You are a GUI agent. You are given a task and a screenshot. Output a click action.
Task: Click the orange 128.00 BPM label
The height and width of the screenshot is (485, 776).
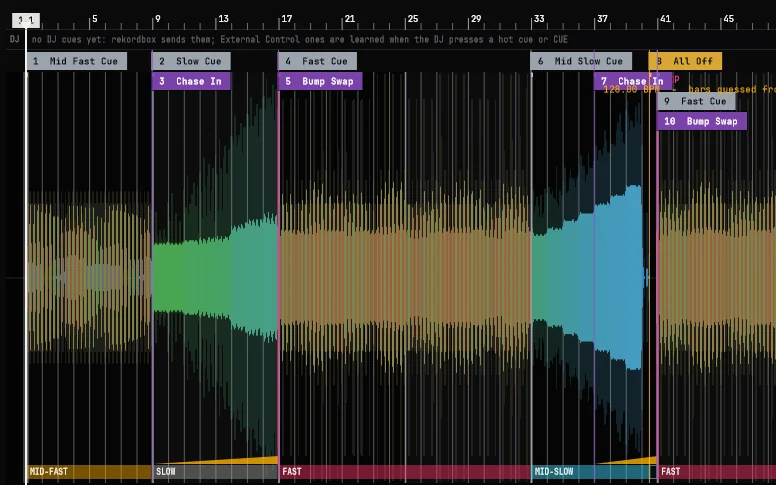633,91
